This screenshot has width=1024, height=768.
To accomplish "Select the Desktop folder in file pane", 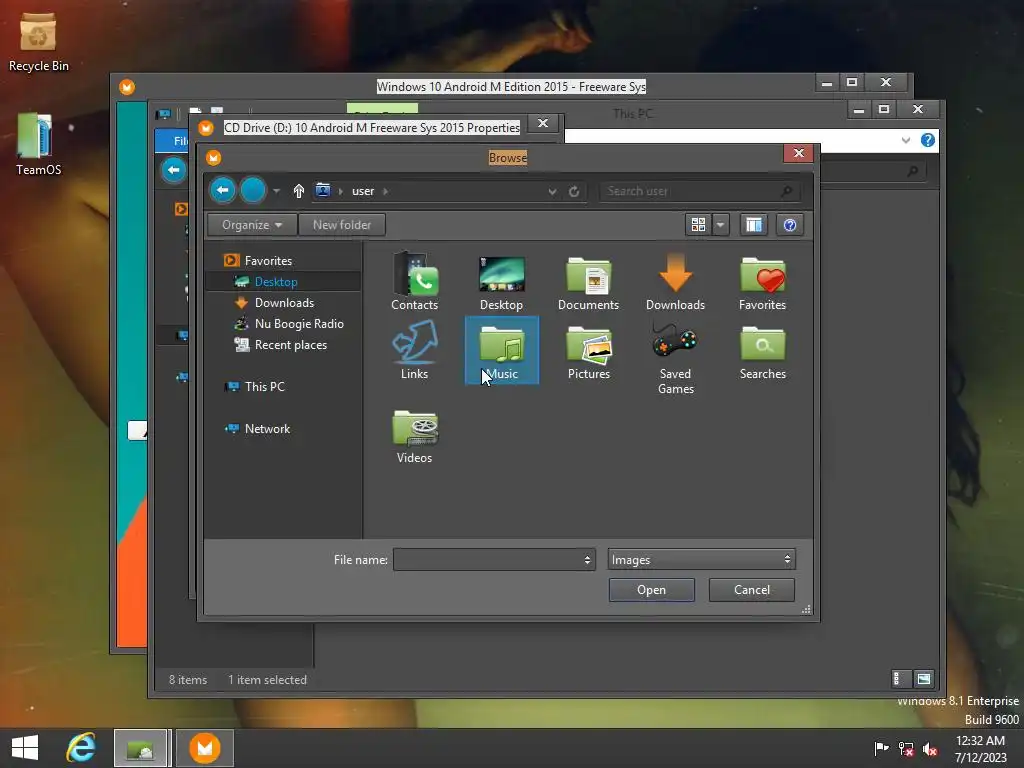I will coord(501,282).
